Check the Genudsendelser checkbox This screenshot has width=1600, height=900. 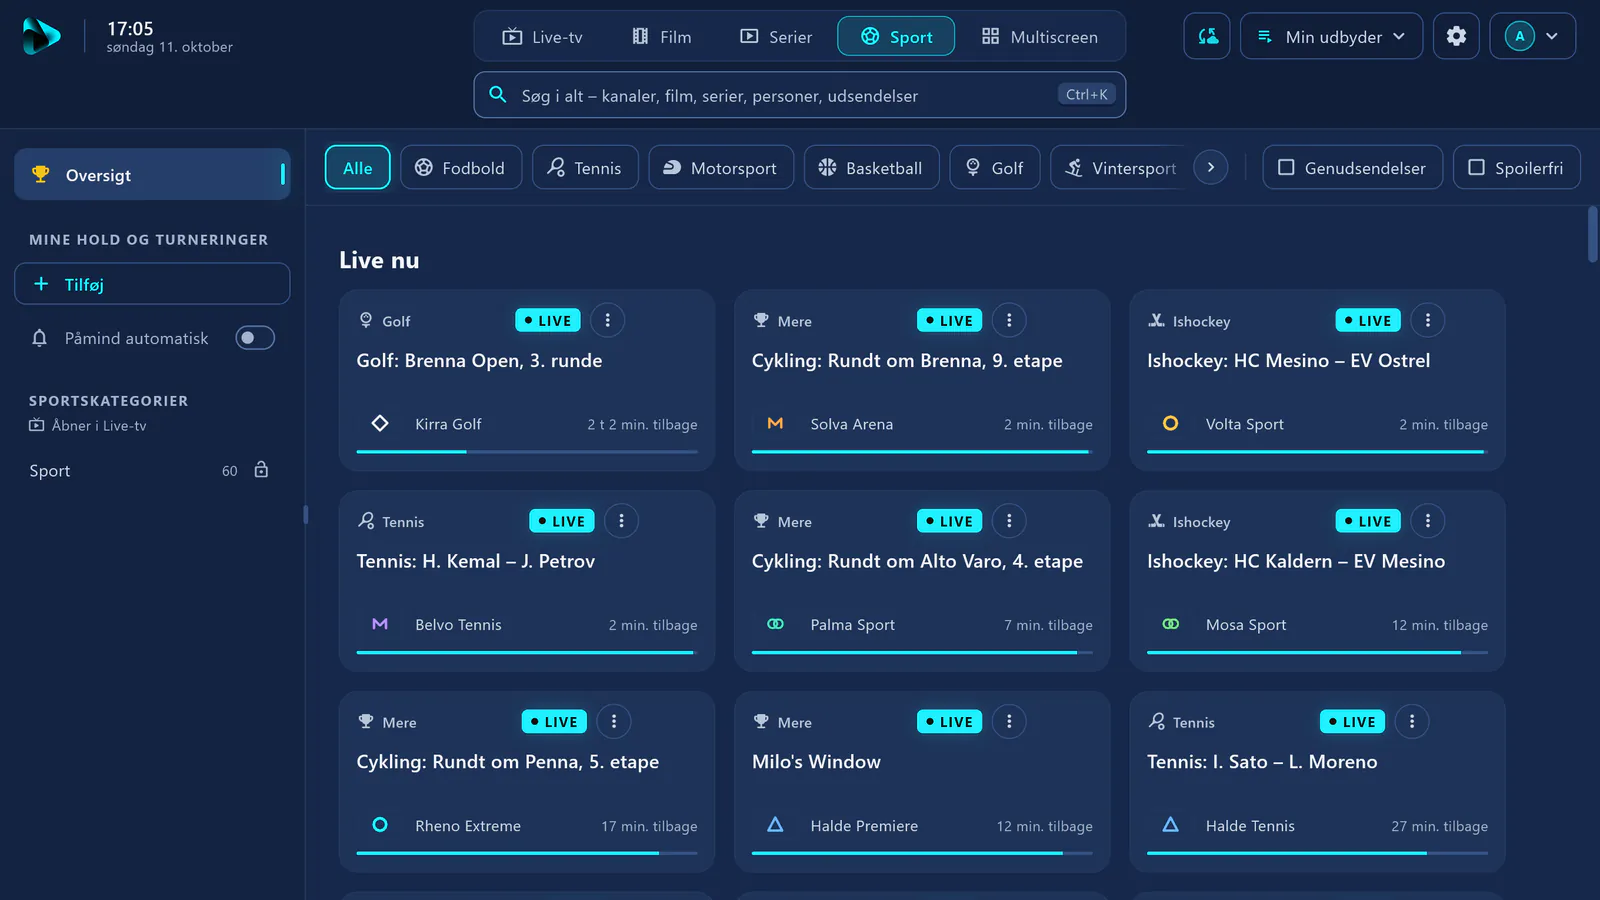(1287, 167)
